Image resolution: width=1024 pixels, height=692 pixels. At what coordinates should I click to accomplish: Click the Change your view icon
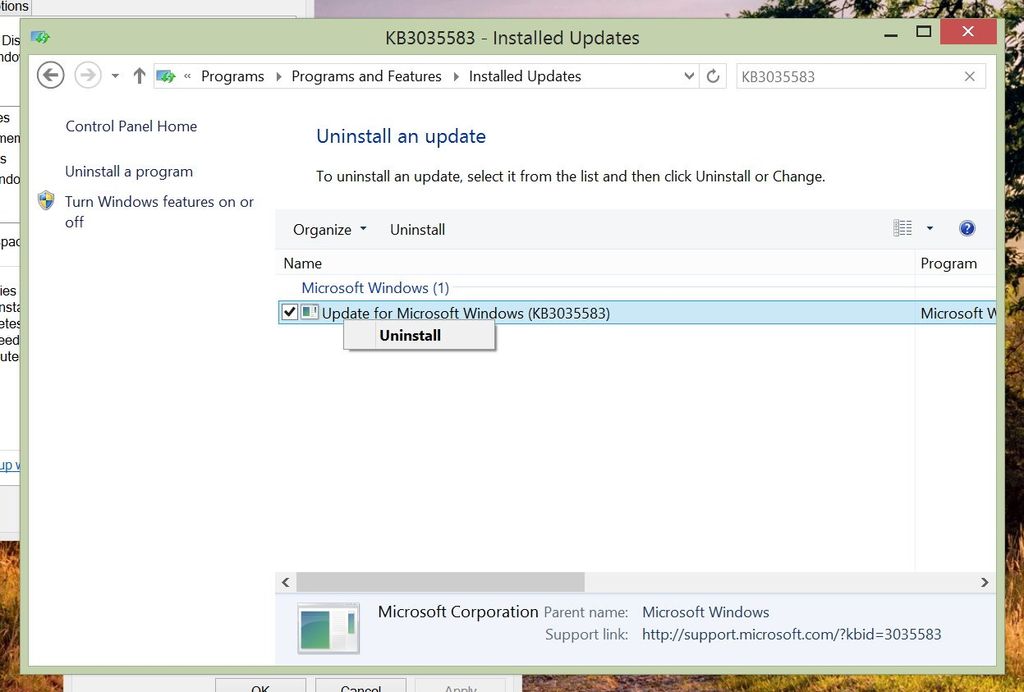pyautogui.click(x=901, y=228)
